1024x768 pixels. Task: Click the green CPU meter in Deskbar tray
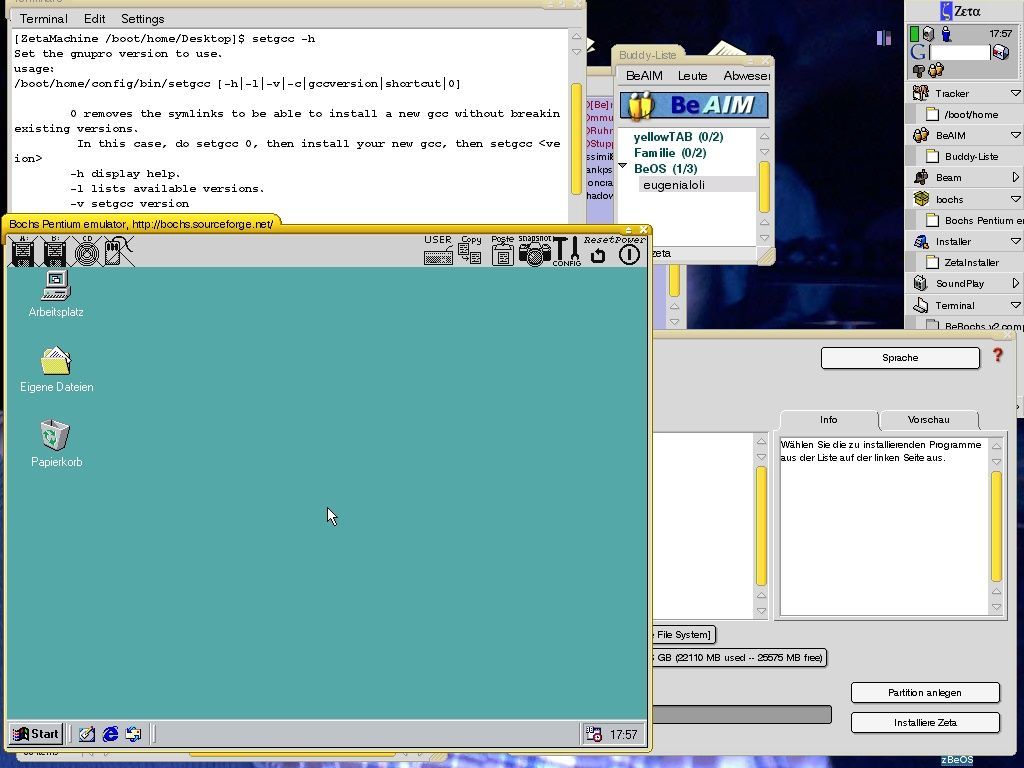point(914,34)
